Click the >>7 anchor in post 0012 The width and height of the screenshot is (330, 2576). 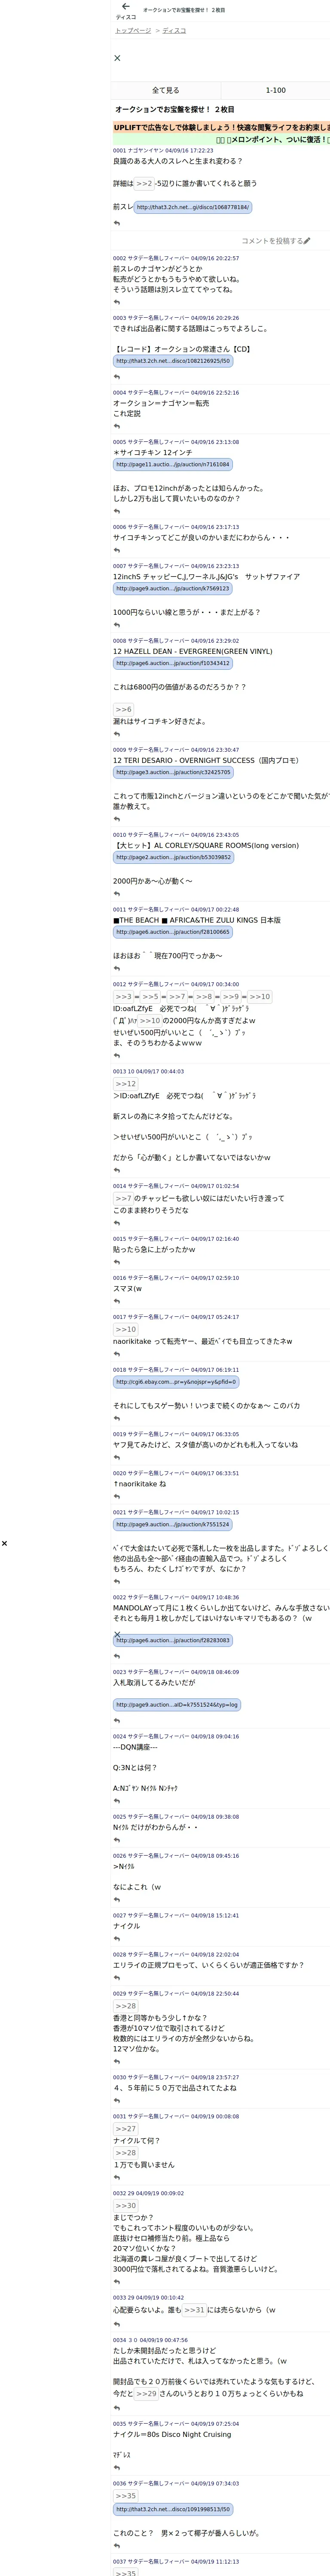click(177, 997)
